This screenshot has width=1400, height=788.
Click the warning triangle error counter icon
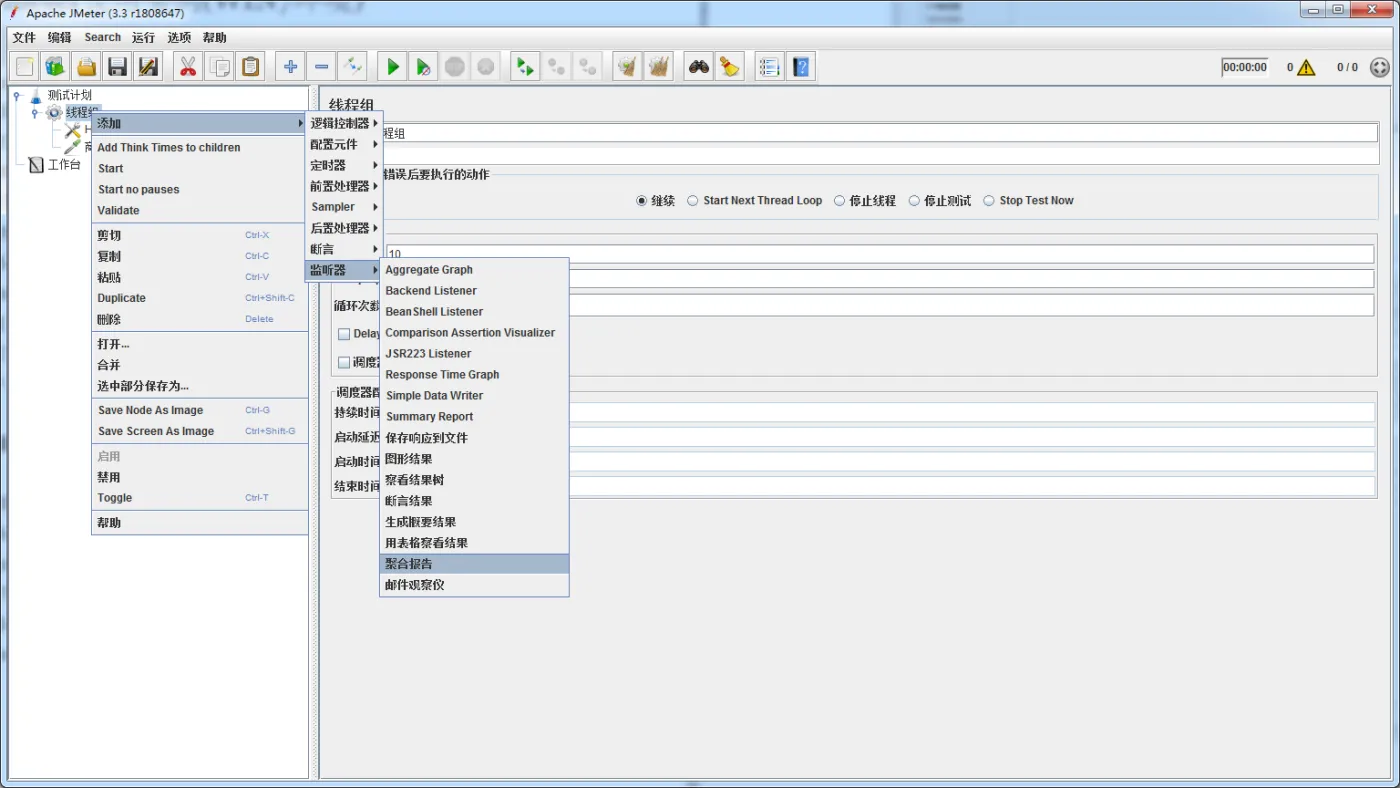[x=1306, y=68]
